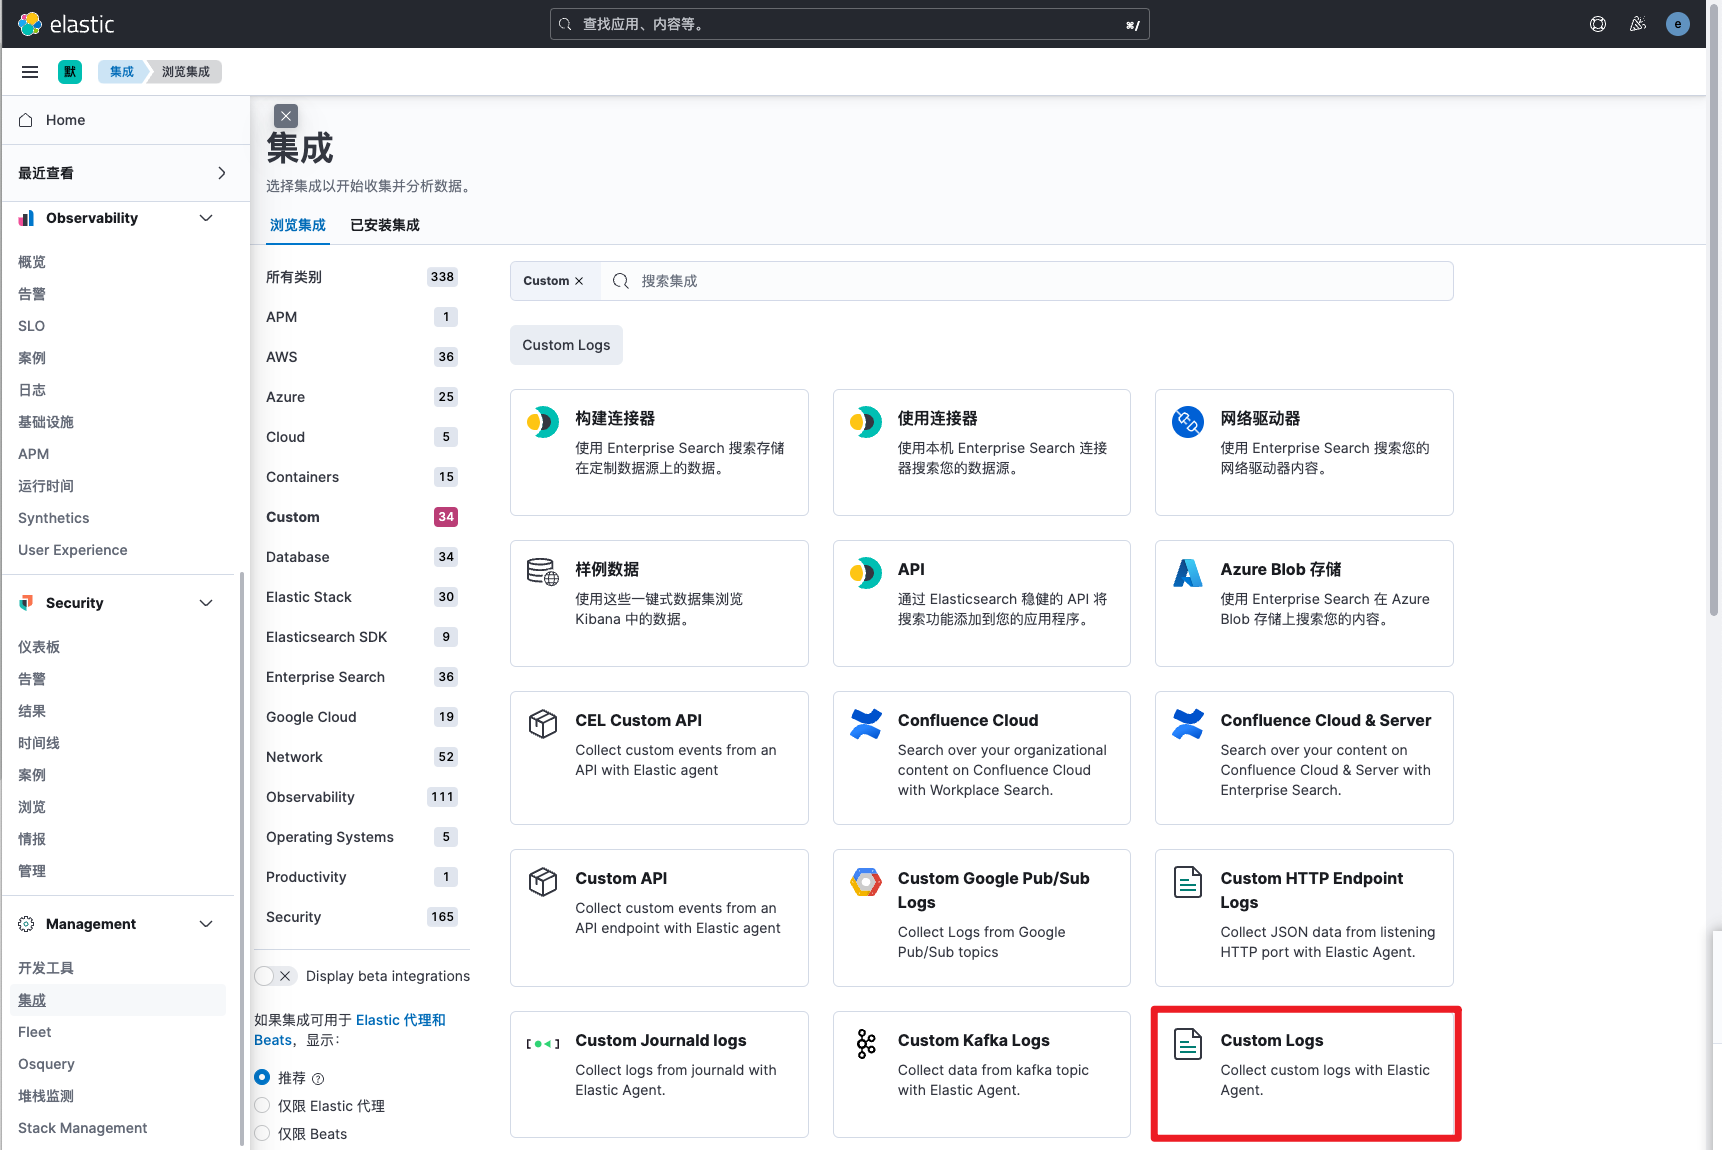Open the Custom Kafka Logs integration card

click(982, 1074)
